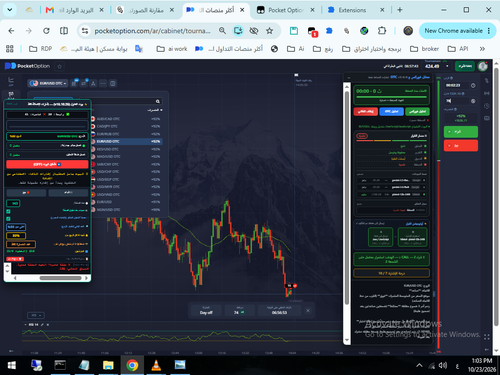Open the trading sidebar icon at top left
The image size is (500, 375).
coord(11,80)
